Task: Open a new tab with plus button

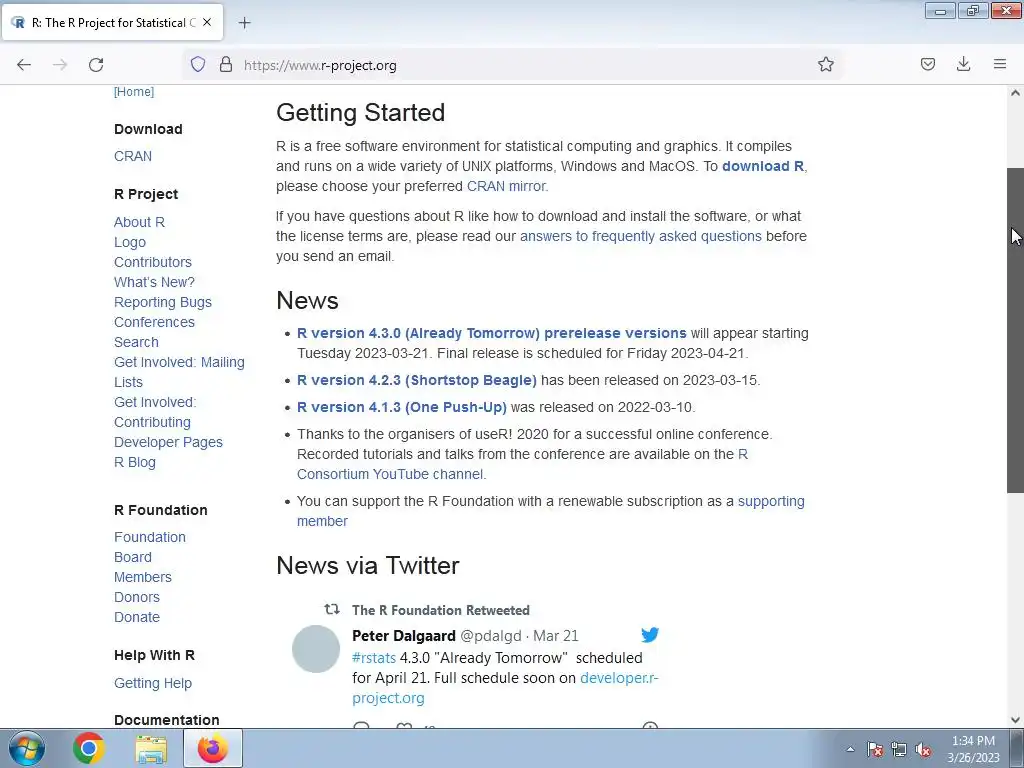Action: pos(244,23)
